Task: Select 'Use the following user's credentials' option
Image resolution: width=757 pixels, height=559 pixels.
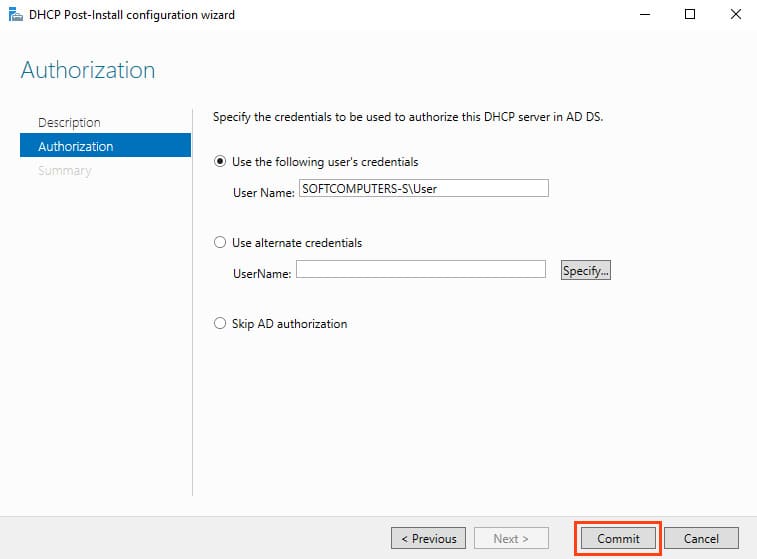Action: 221,162
